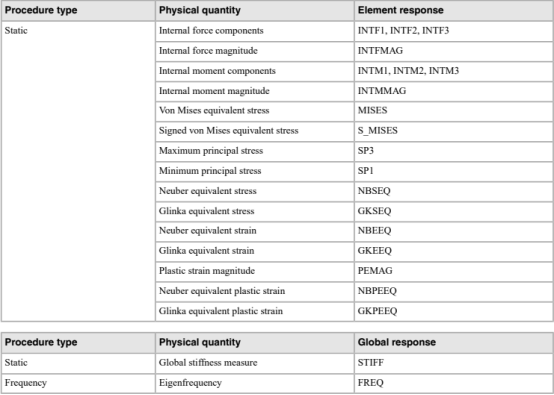
Task: Select the Procedure type header of first table
Action: click(x=78, y=10)
